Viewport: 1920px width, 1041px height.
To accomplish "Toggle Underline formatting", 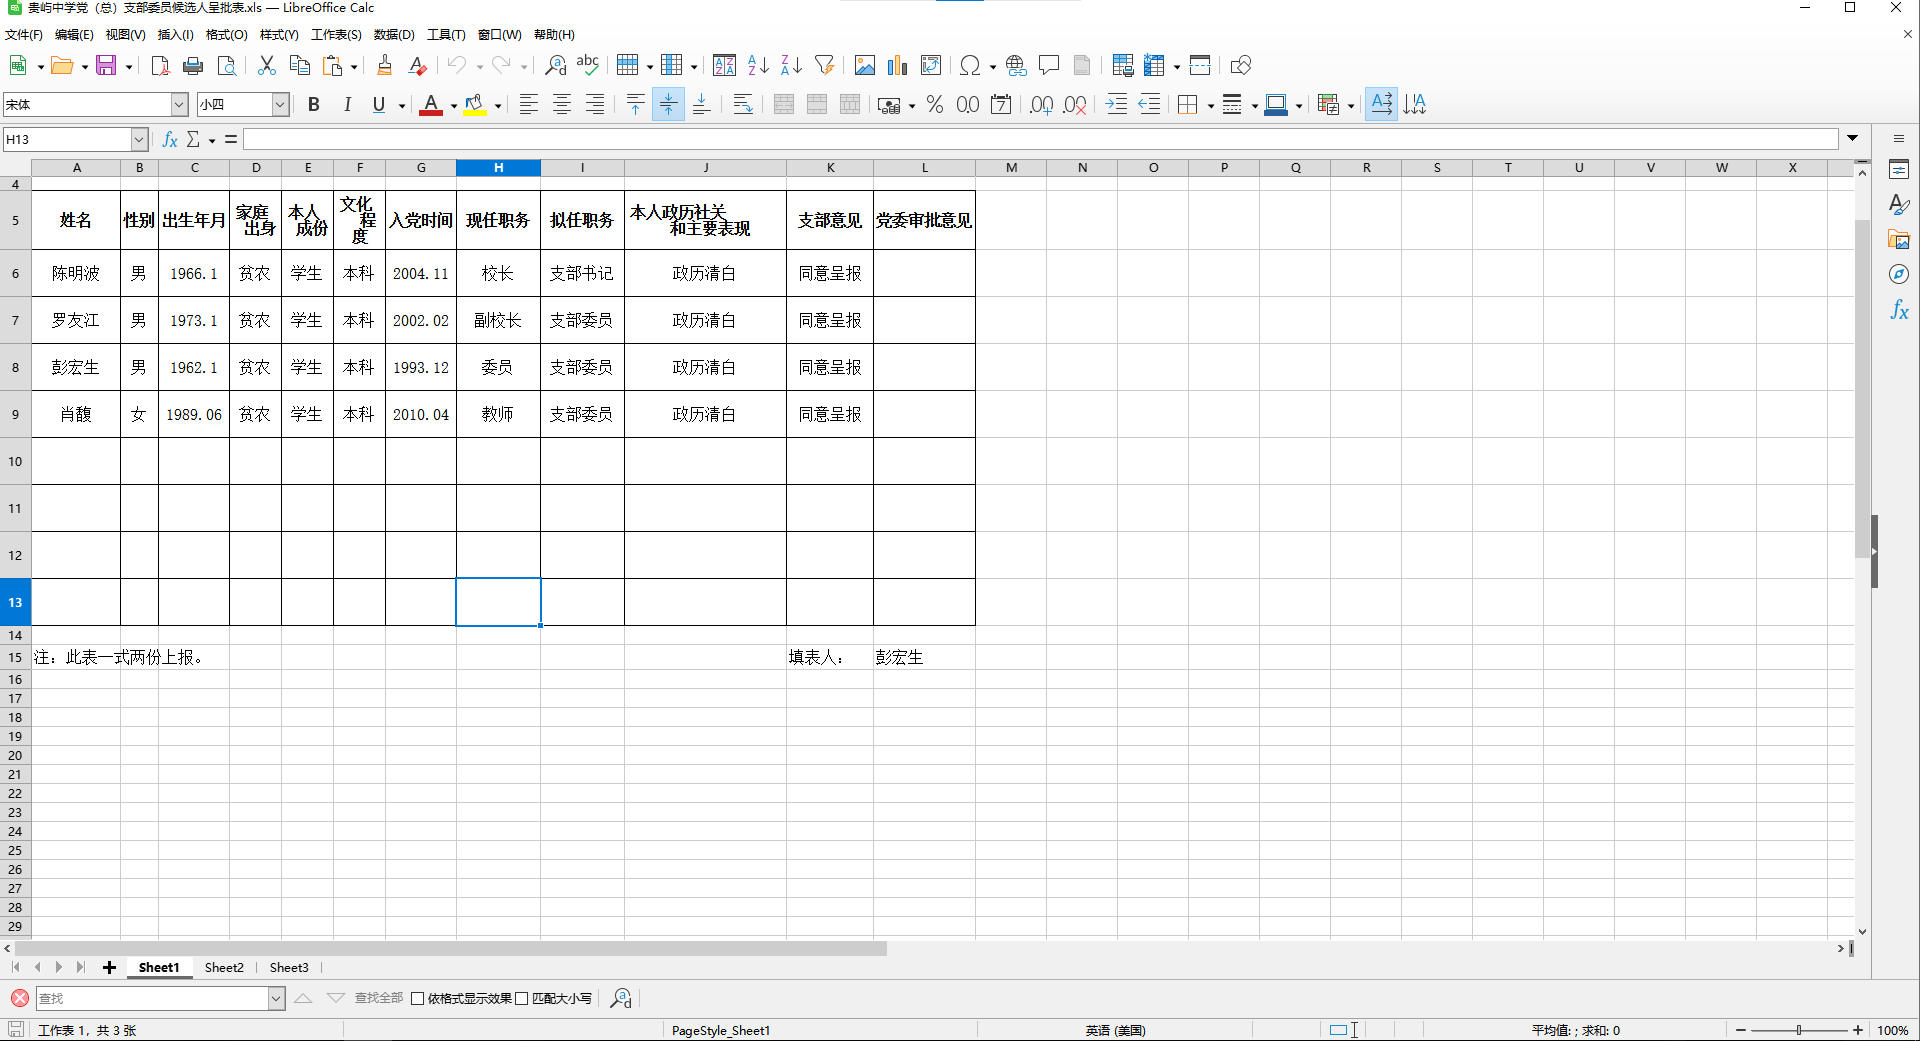I will (379, 105).
